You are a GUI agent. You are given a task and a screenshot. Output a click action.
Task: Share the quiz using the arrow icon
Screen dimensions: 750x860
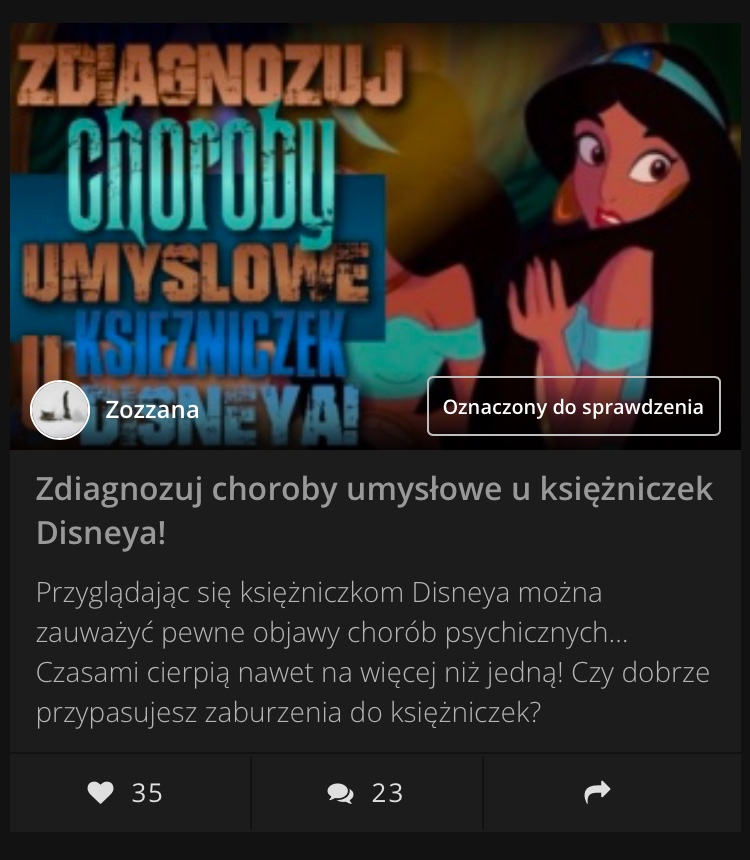tap(597, 792)
